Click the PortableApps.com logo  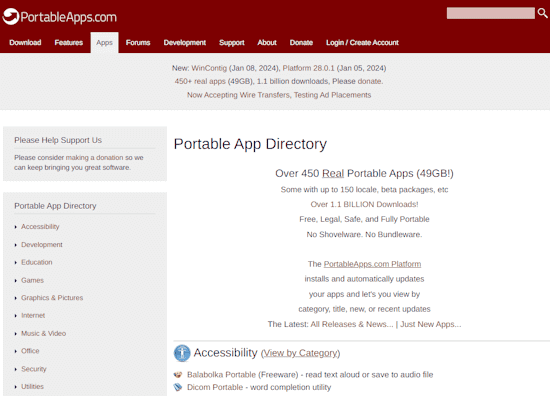(x=60, y=16)
